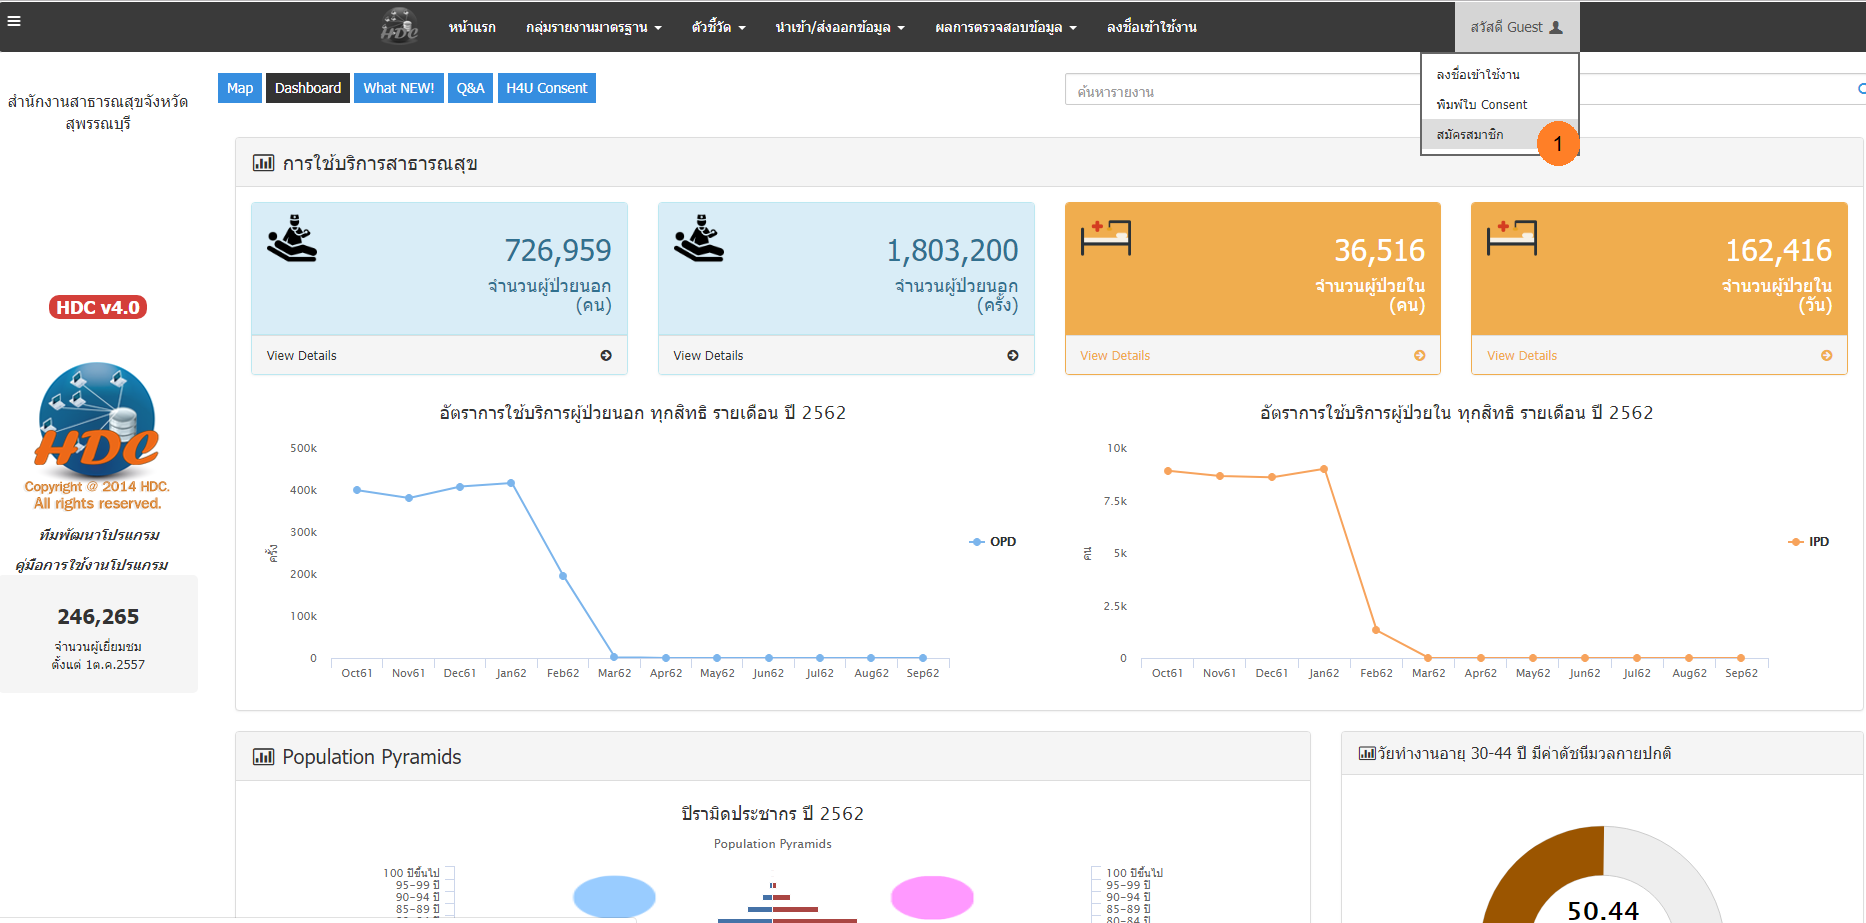
Task: Click the arrow icon on outpatient persons card
Action: pyautogui.click(x=606, y=356)
